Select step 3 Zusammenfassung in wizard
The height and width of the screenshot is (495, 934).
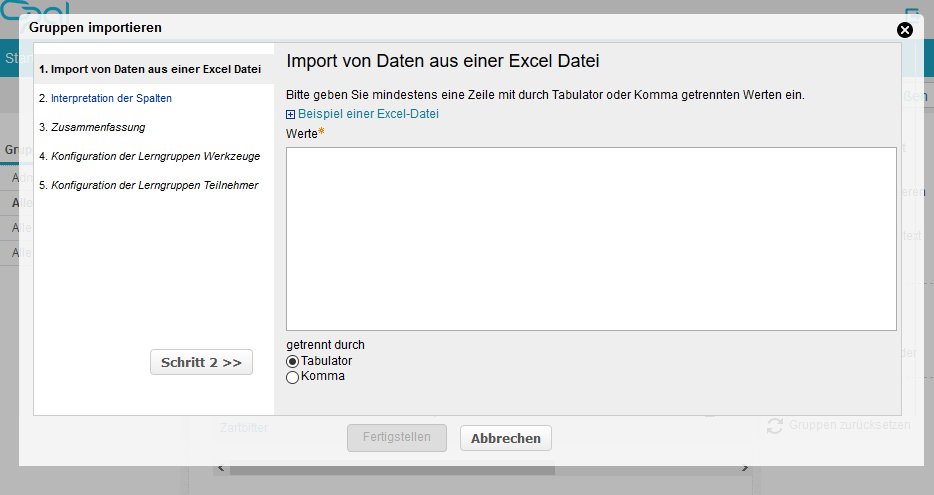point(92,127)
